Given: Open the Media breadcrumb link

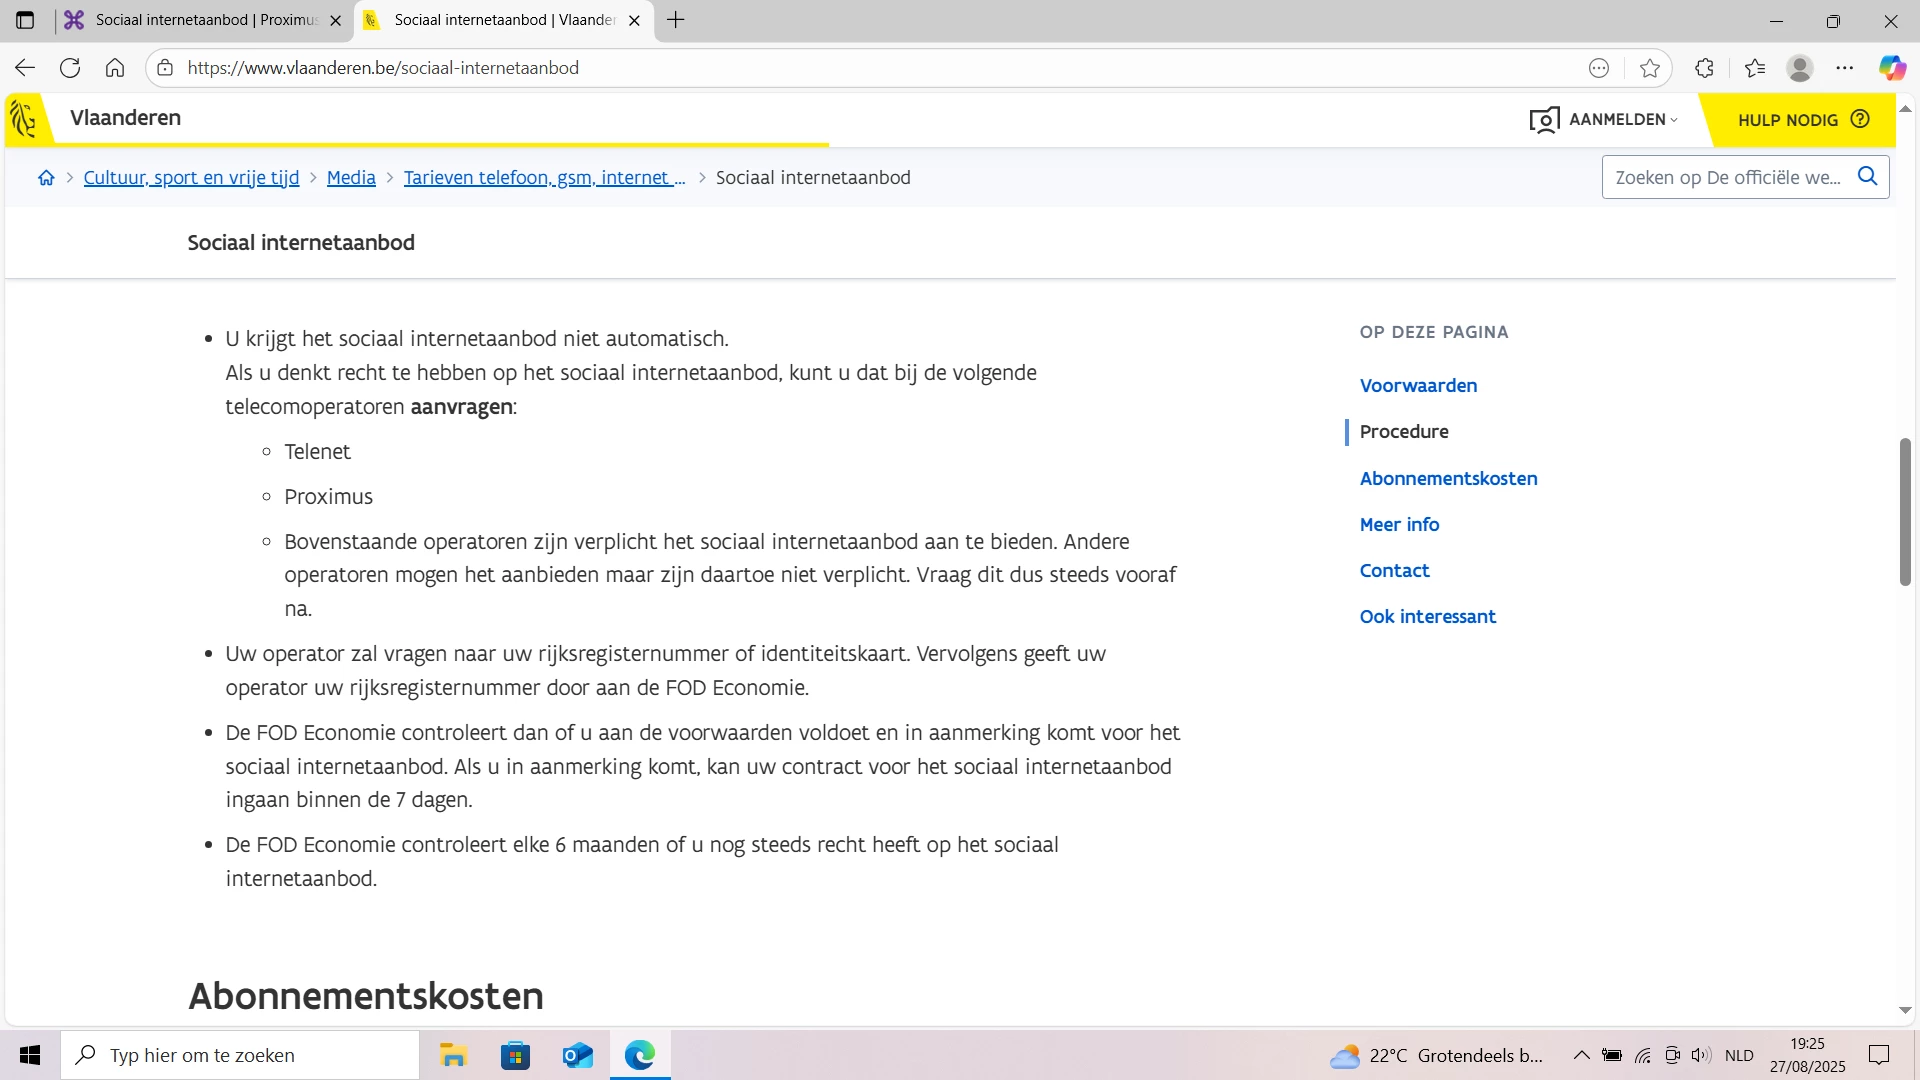Looking at the screenshot, I should point(351,178).
